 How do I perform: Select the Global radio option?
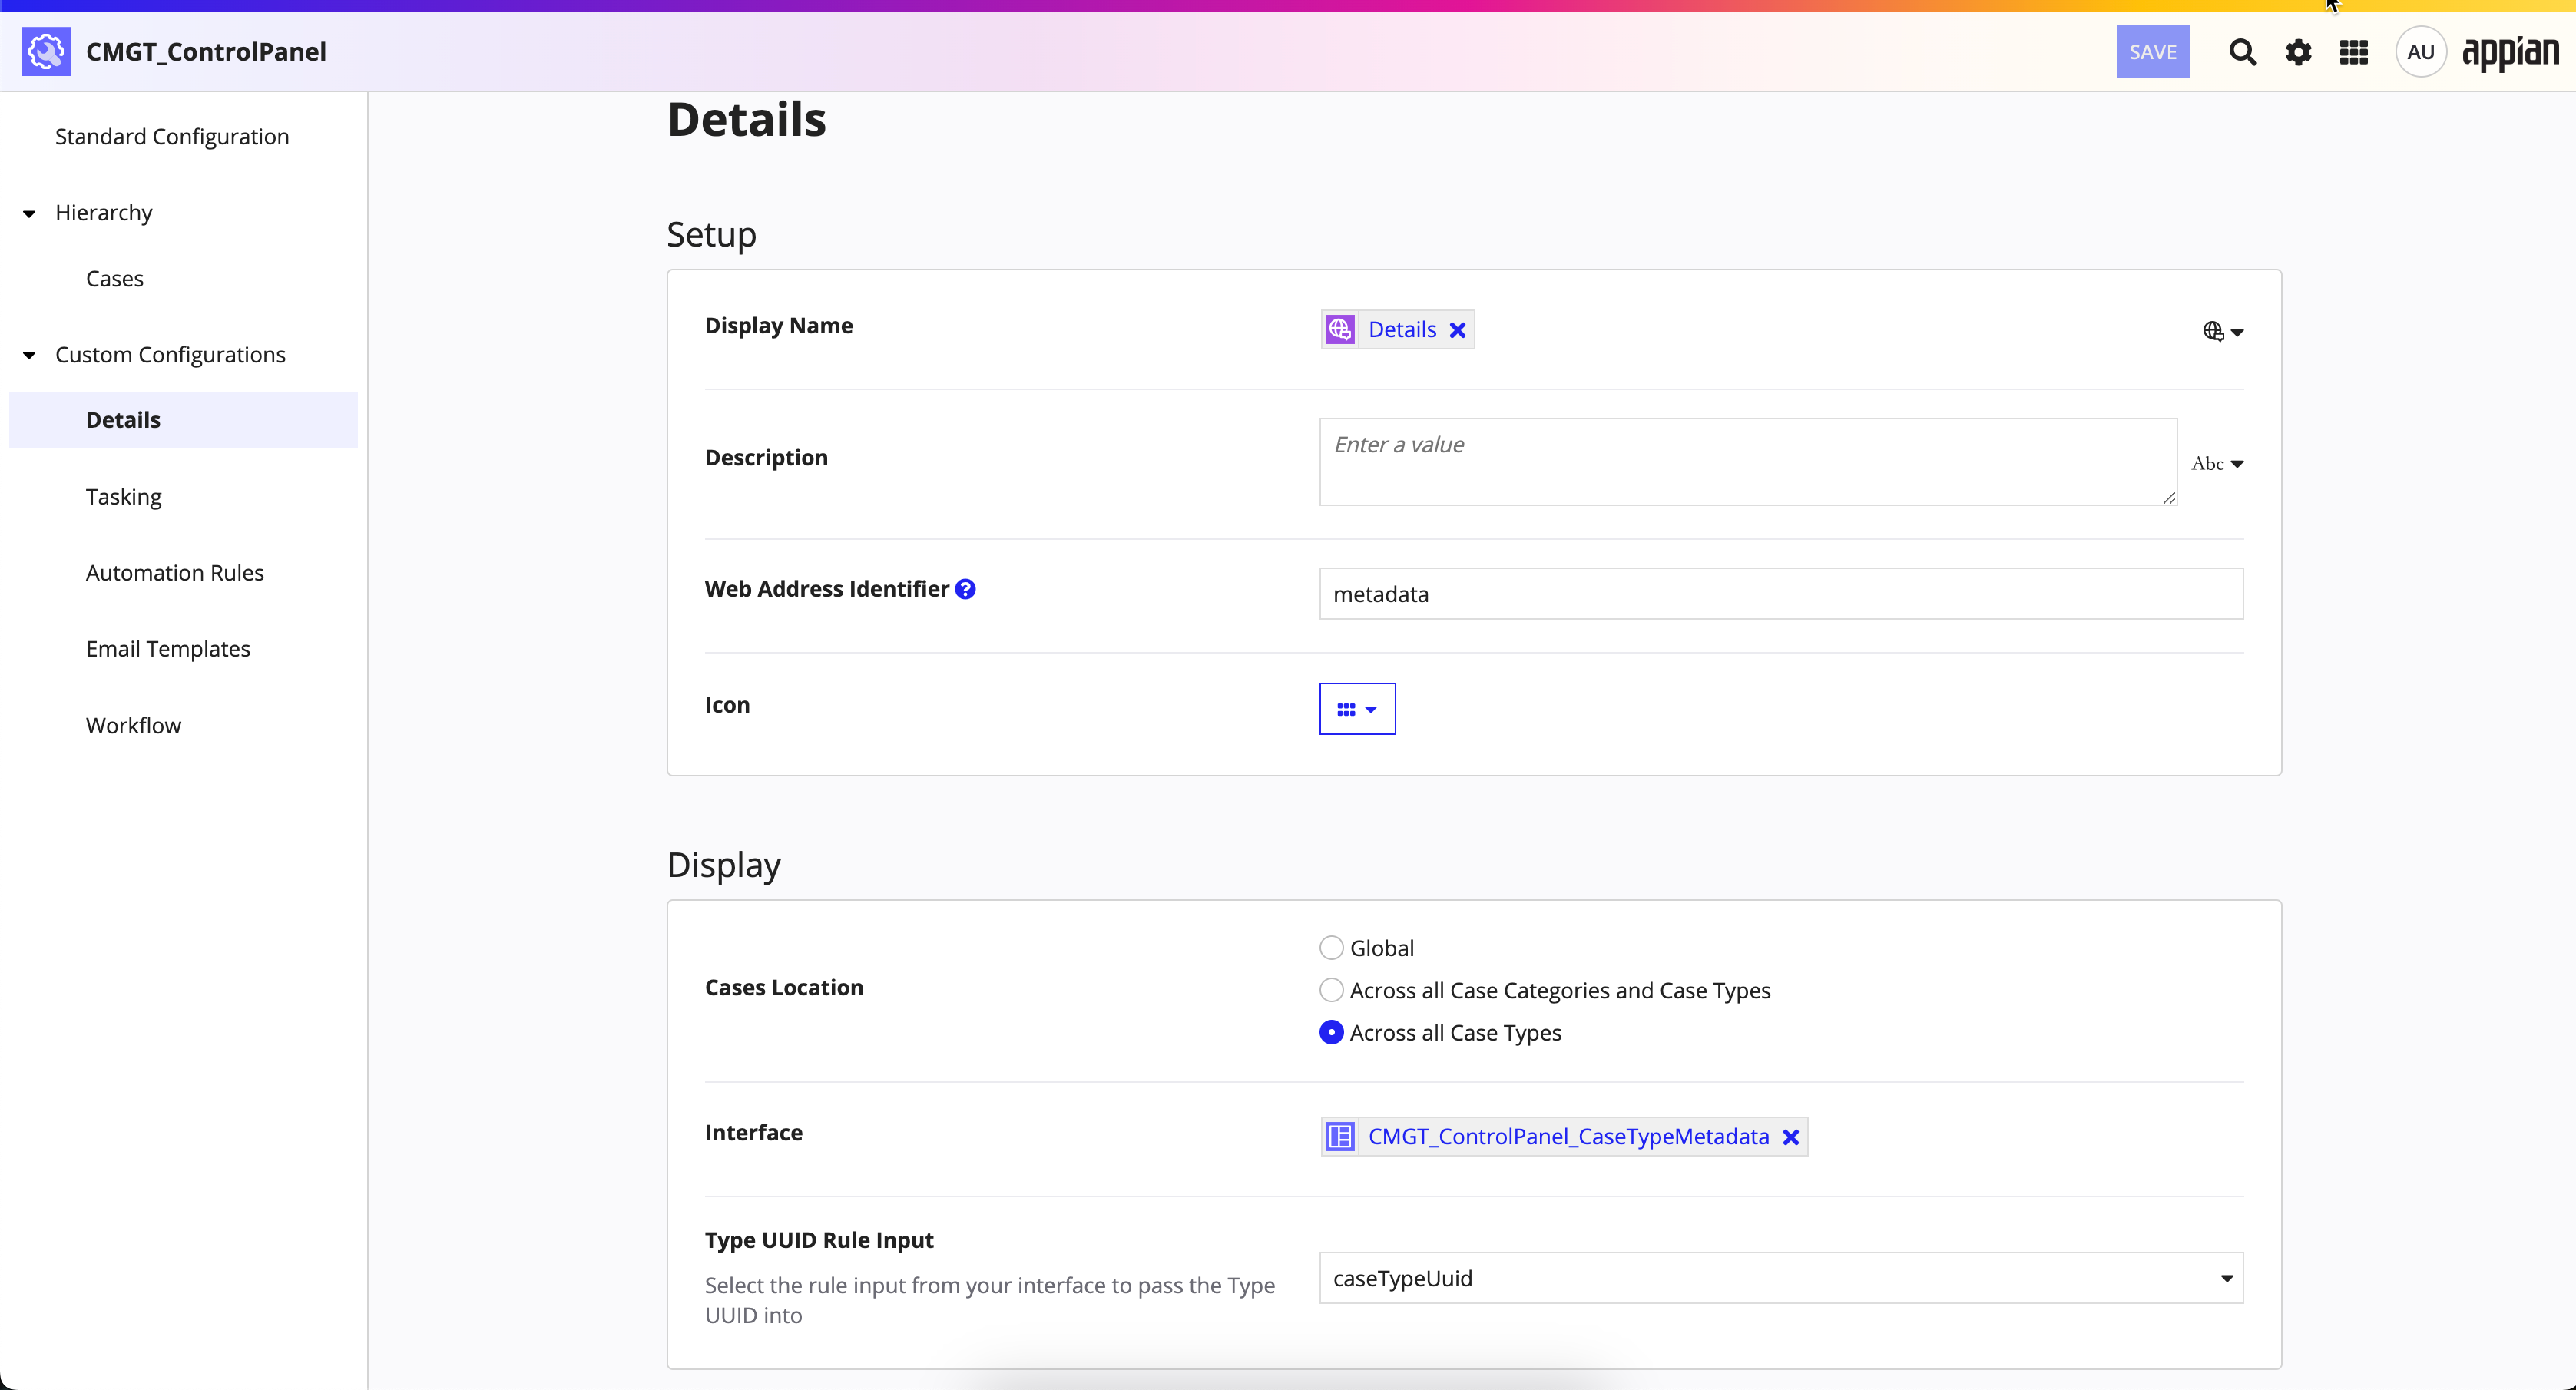tap(1331, 947)
